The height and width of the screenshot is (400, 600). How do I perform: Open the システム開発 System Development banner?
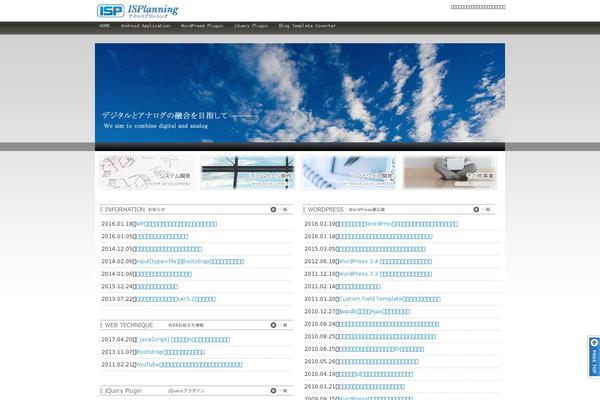pos(147,172)
